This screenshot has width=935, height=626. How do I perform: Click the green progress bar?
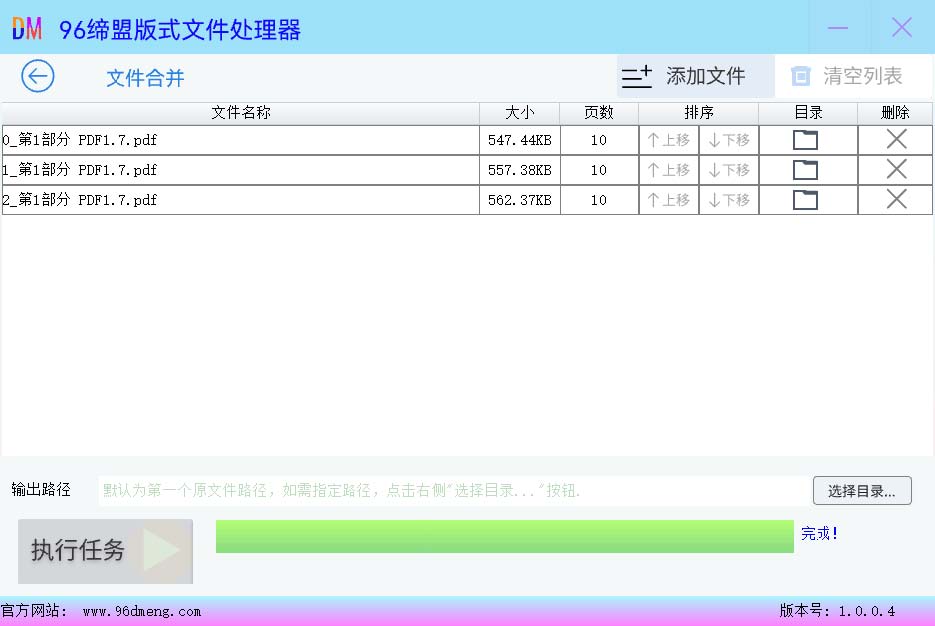(x=504, y=536)
